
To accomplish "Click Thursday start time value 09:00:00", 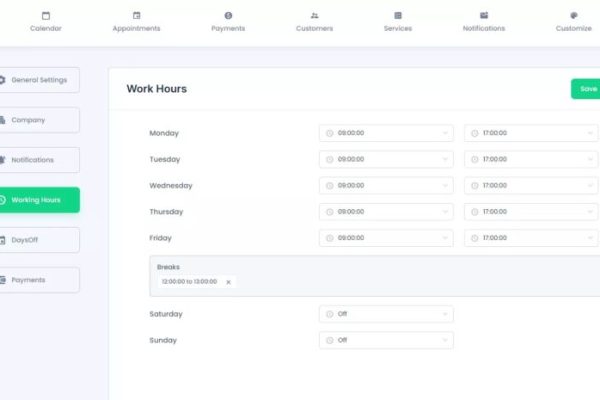I will pos(351,212).
